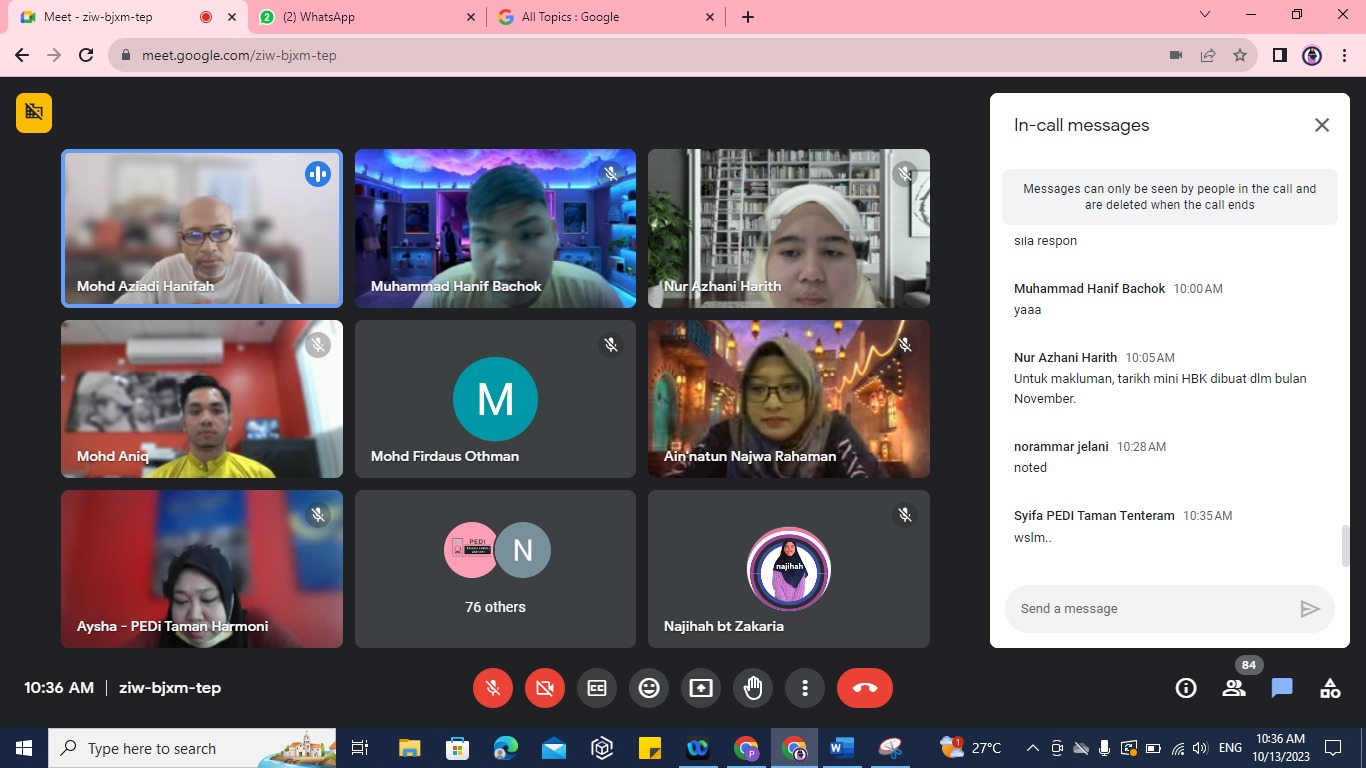Show the people list with 84 participants
The image size is (1366, 768).
[1234, 688]
